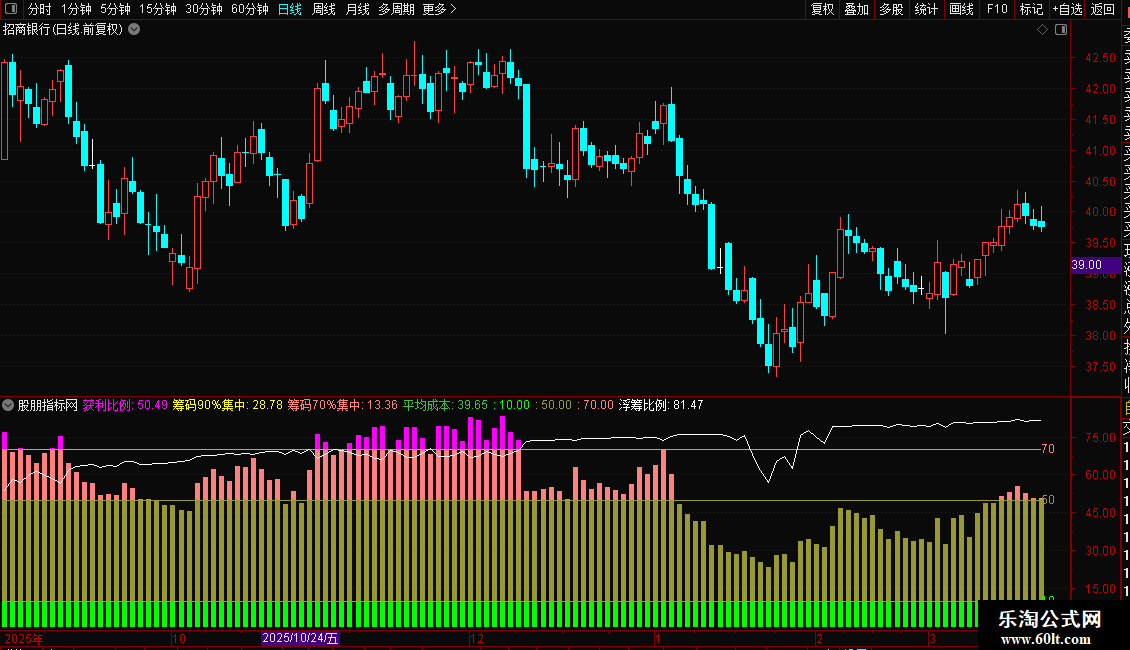Click the 获利比例: 50.49 readout
This screenshot has height=650, width=1130.
pos(125,405)
